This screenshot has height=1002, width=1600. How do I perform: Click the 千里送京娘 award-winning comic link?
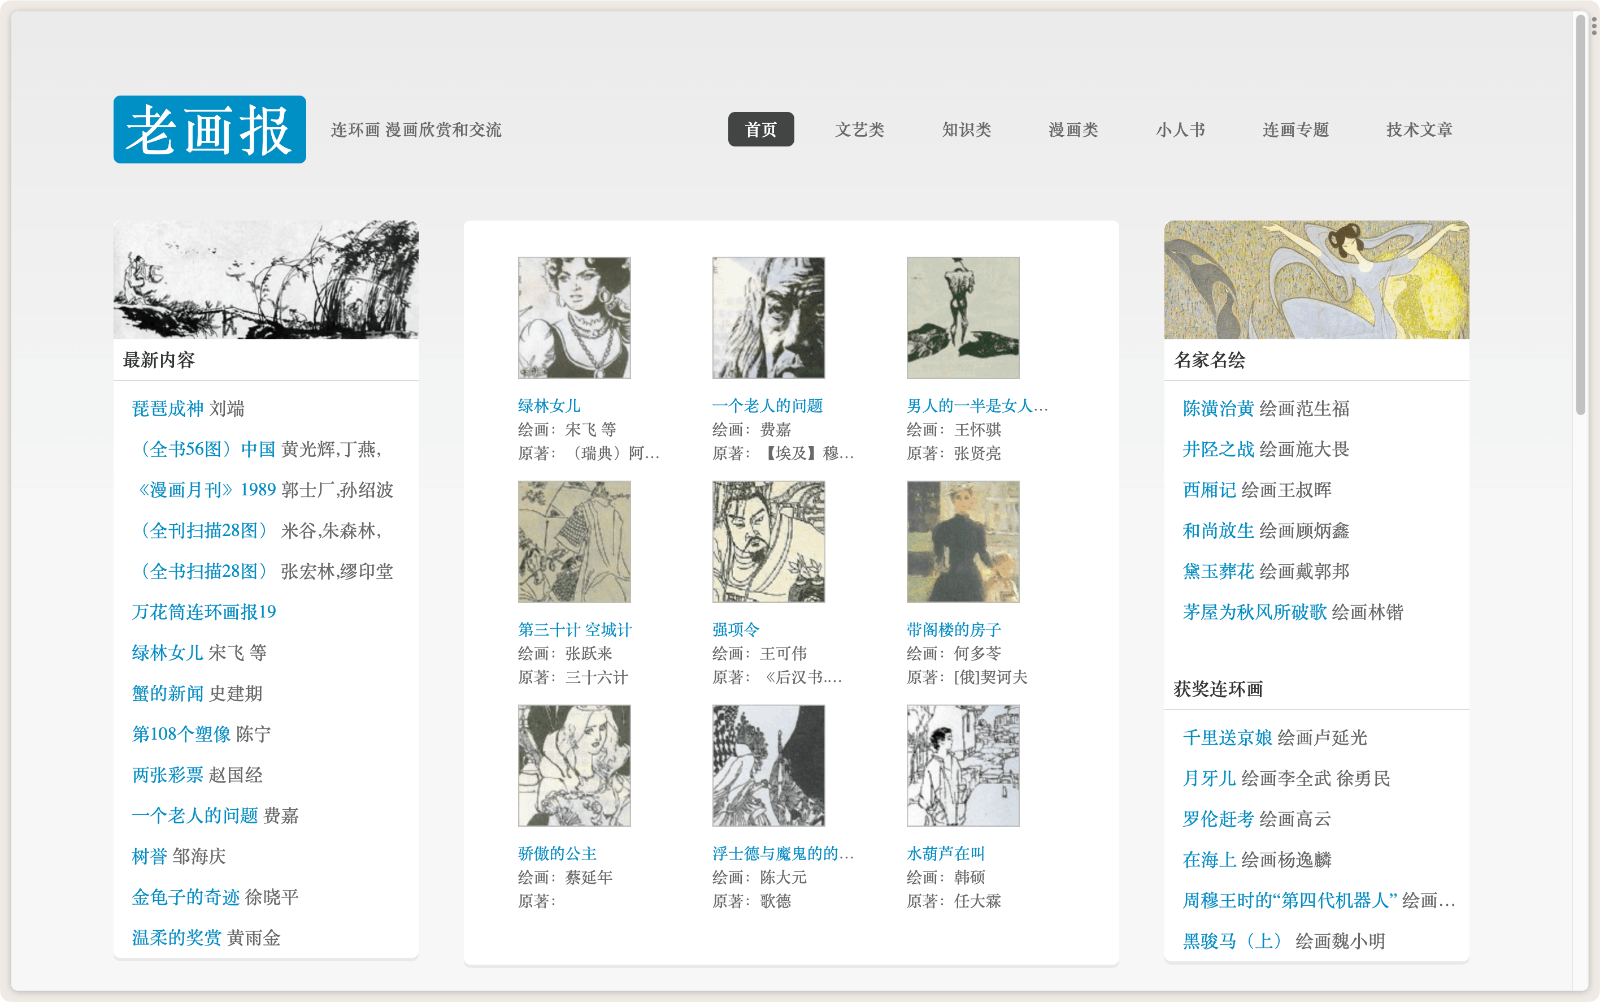click(x=1227, y=738)
